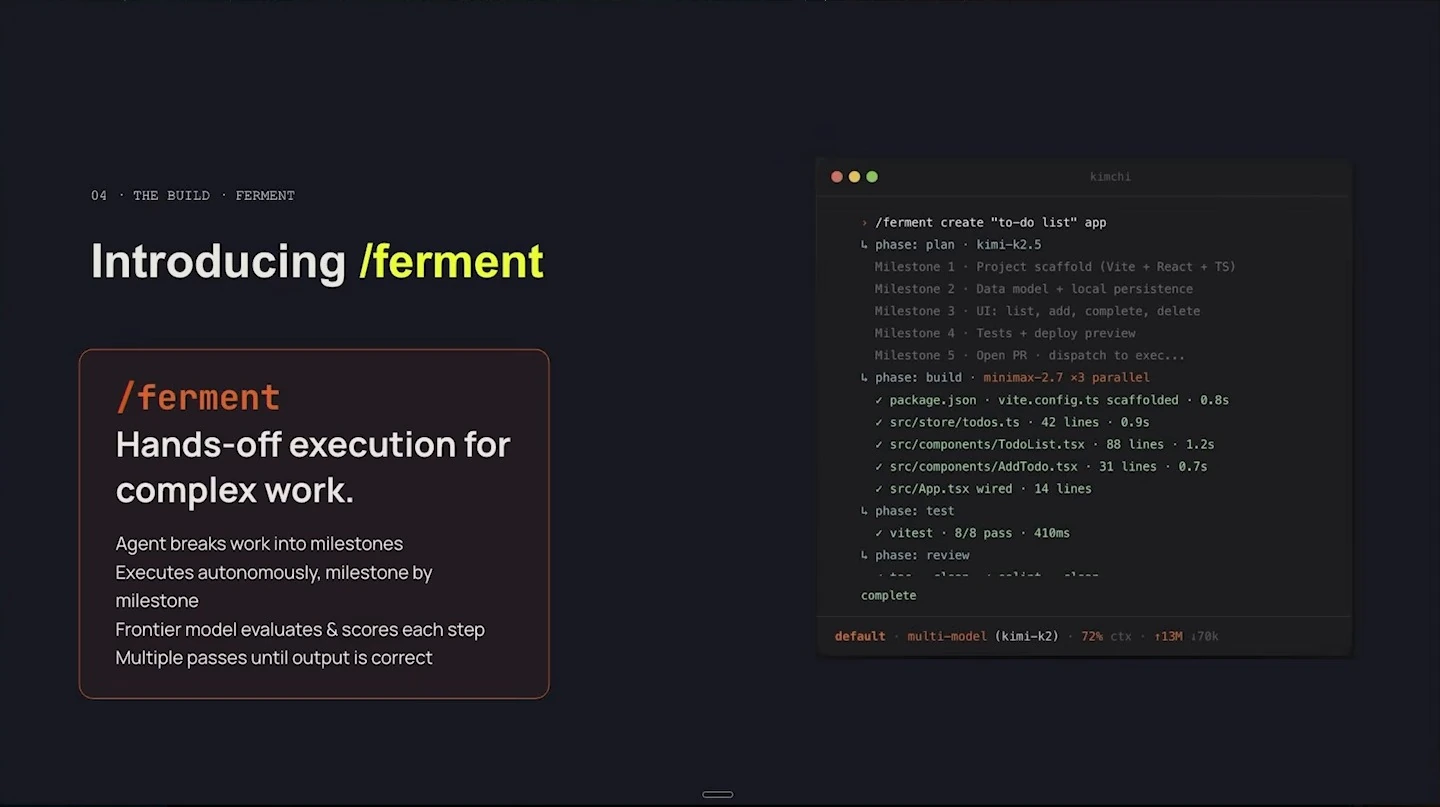Click the "phase: build" line
This screenshot has width=1440, height=807.
tap(1005, 378)
